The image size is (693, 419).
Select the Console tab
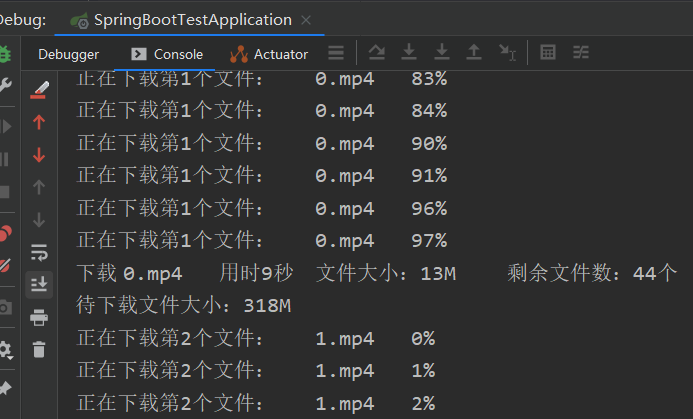click(167, 54)
